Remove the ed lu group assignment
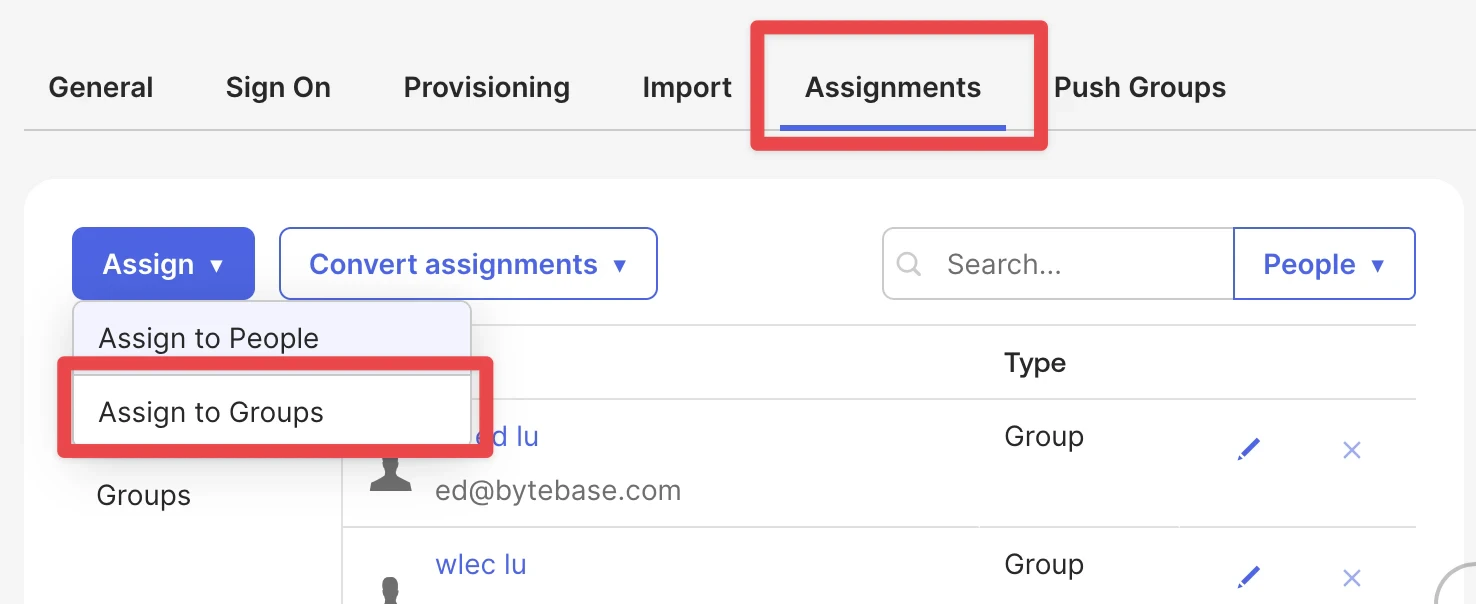The image size is (1476, 604). click(1351, 450)
